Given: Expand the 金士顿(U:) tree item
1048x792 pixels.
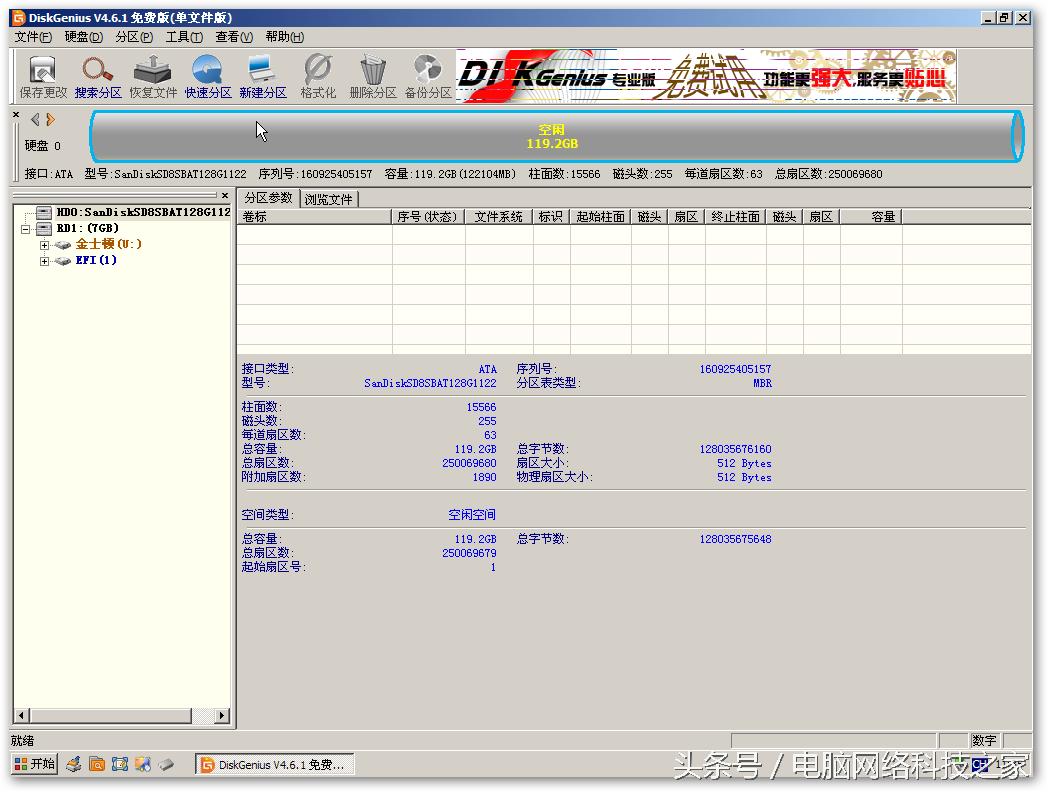Looking at the screenshot, I should tap(43, 244).
